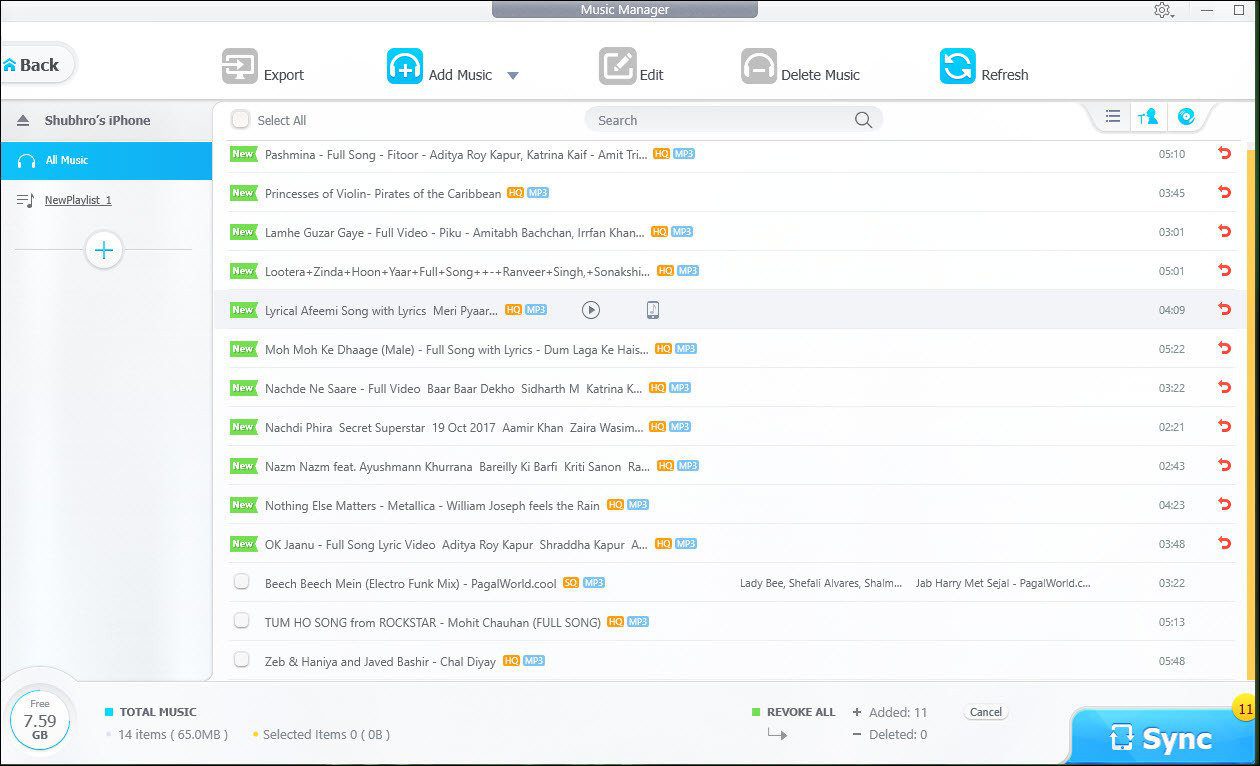Click the phone icon on the Lyrical Afeemi row

(x=653, y=310)
